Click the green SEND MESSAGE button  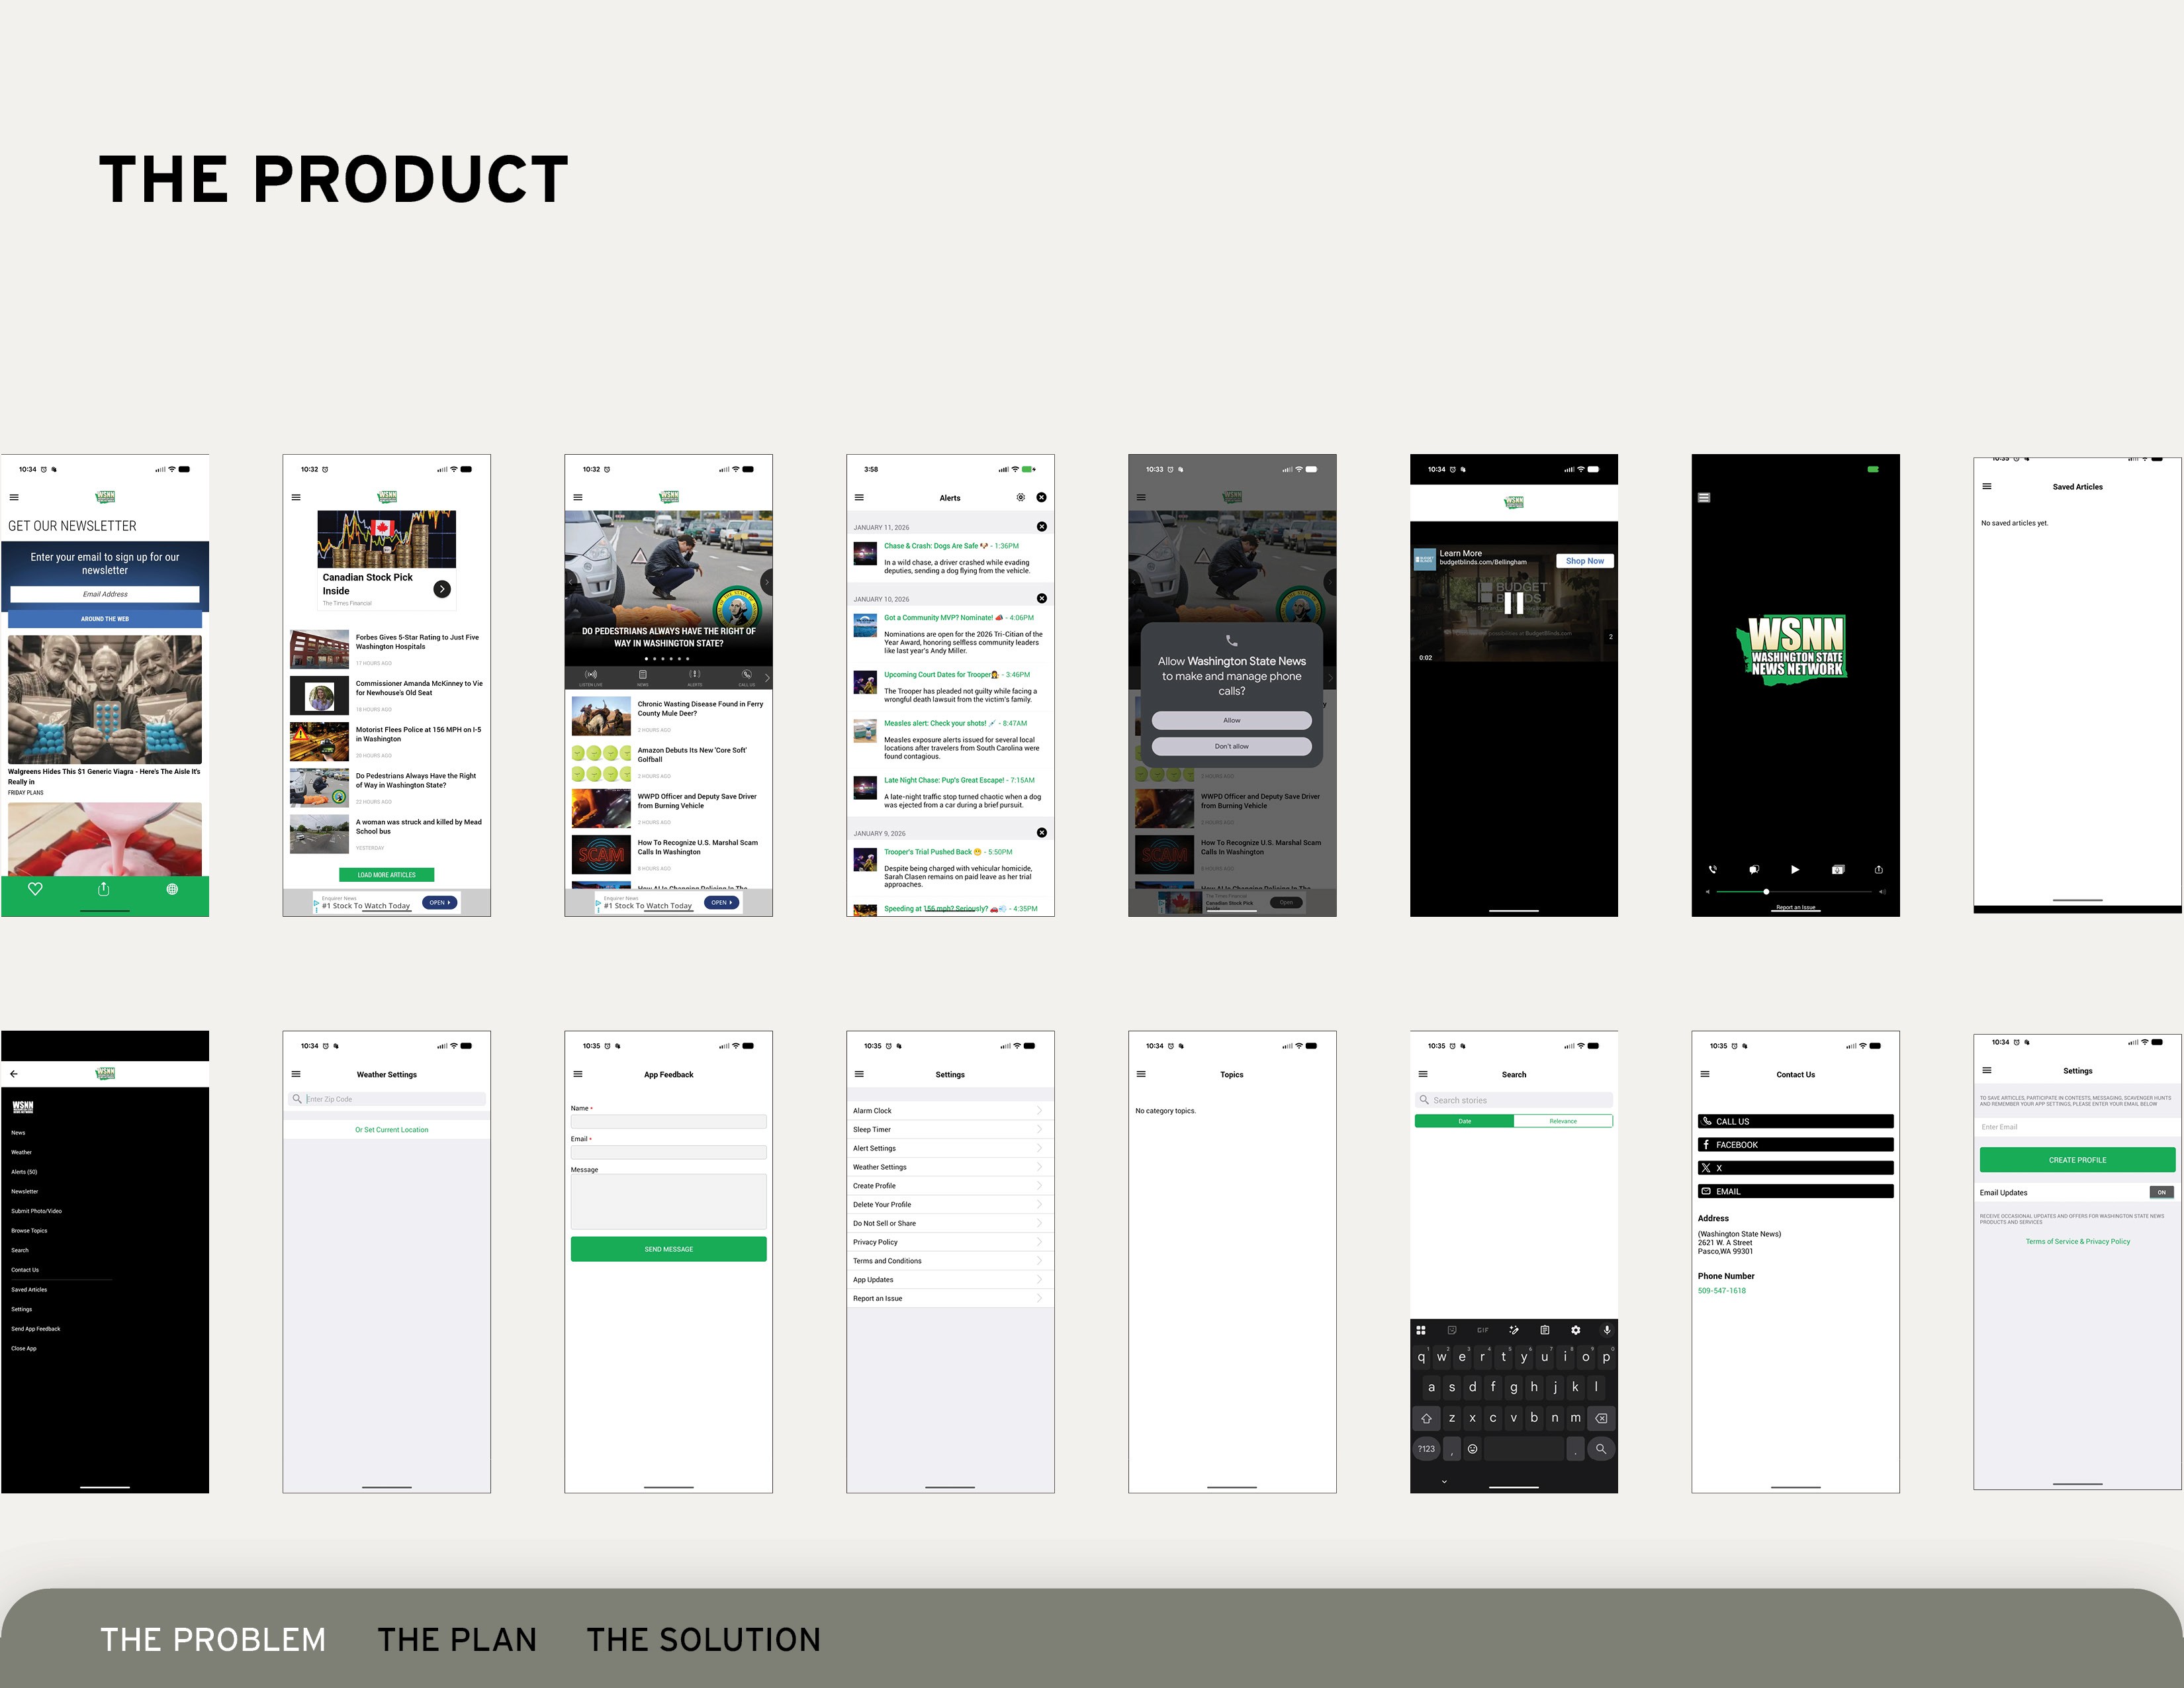668,1249
